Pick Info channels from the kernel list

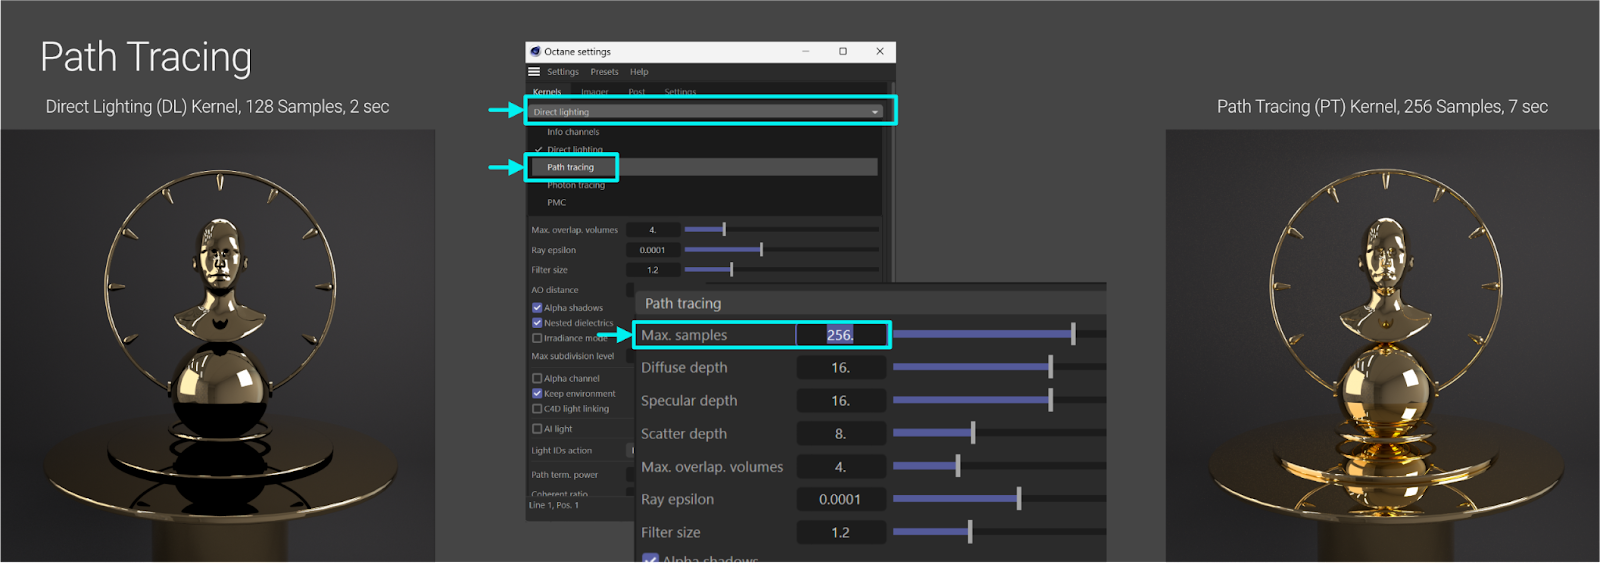pos(573,132)
